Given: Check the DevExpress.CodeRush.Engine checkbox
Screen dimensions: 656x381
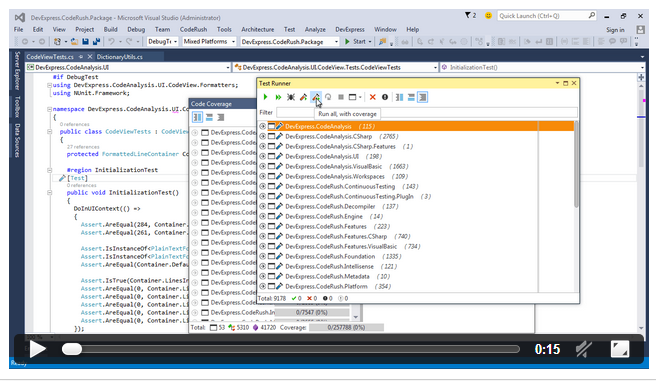Looking at the screenshot, I should [272, 216].
